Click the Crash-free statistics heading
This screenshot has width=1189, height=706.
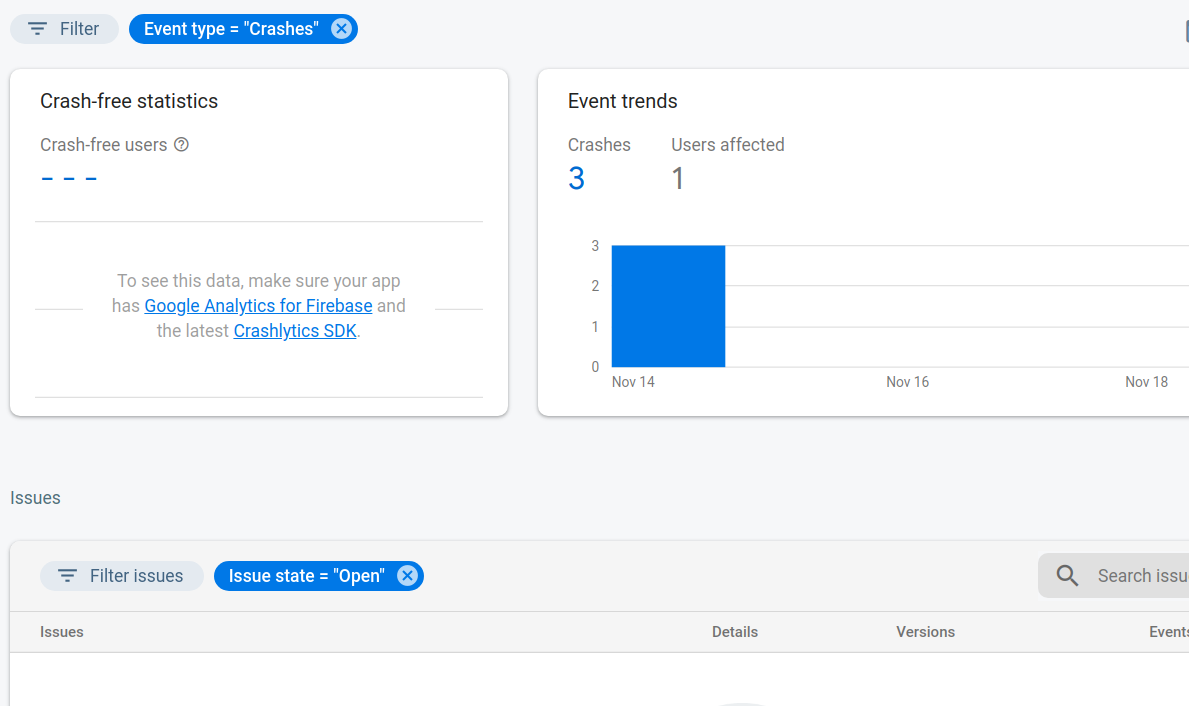pos(129,101)
